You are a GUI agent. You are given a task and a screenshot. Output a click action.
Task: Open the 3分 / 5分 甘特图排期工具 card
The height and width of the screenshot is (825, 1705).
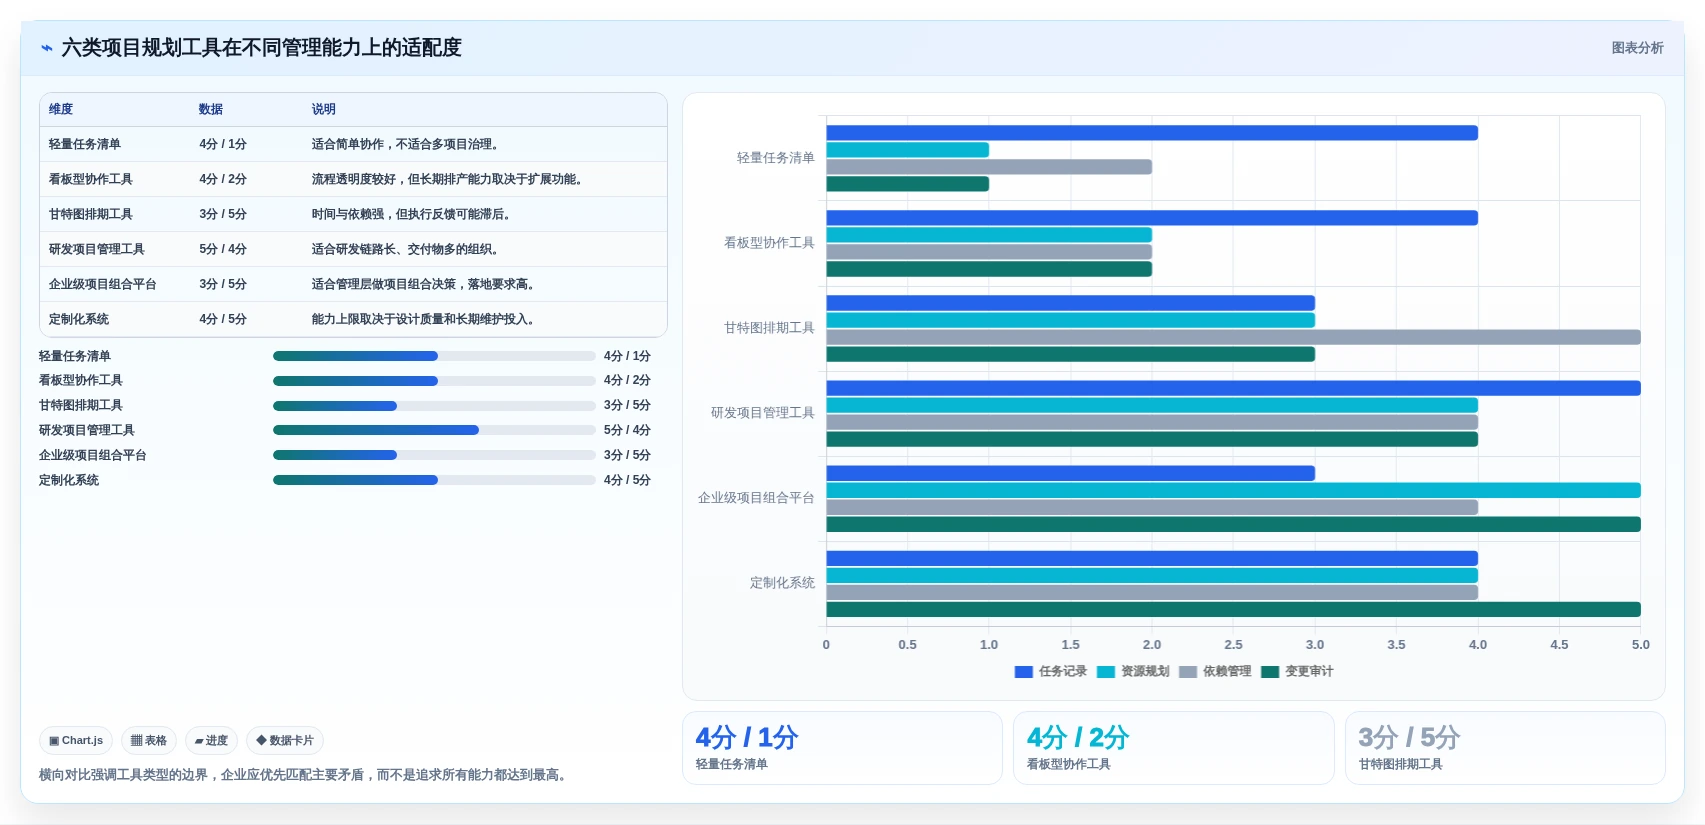[x=1505, y=748]
